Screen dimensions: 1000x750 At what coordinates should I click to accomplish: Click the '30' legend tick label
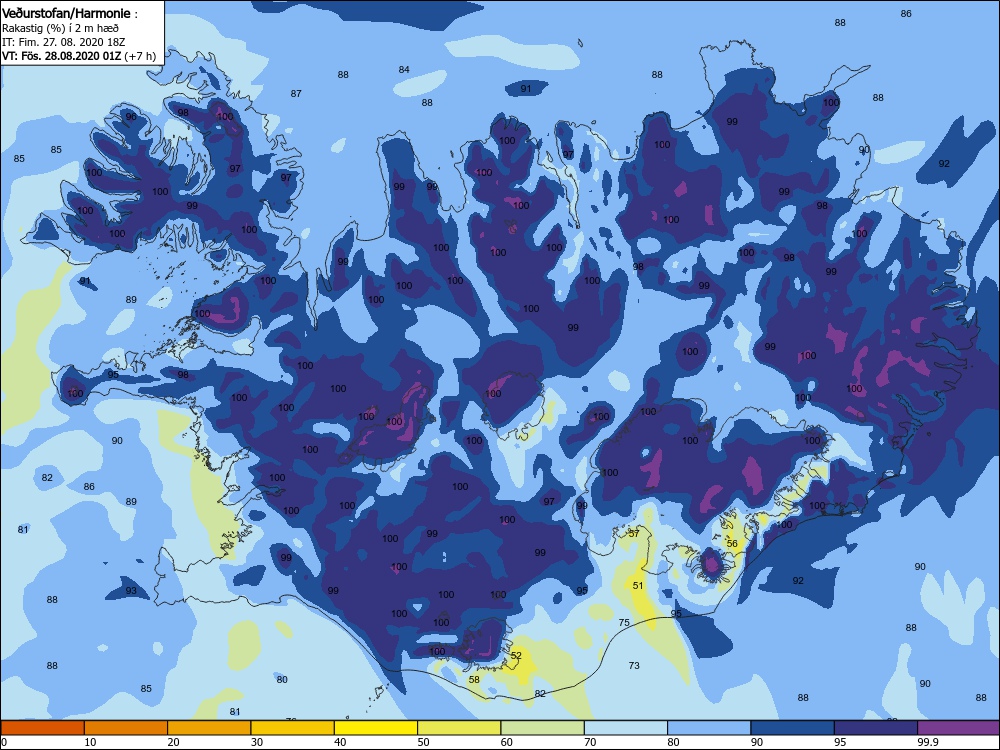[257, 742]
